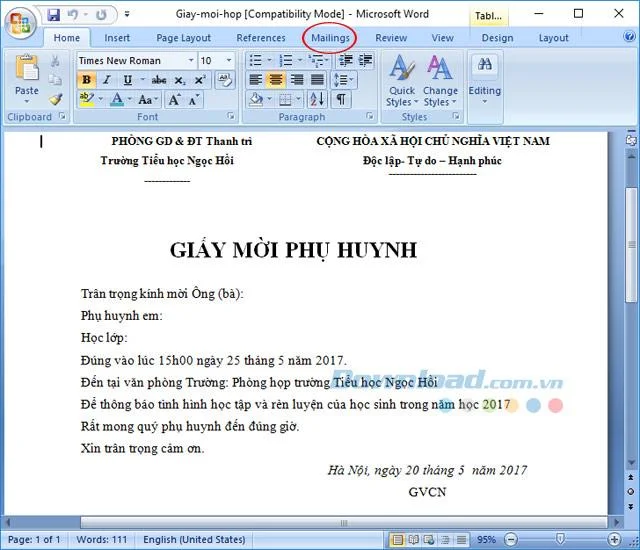
Task: Align text left
Action: coord(256,80)
